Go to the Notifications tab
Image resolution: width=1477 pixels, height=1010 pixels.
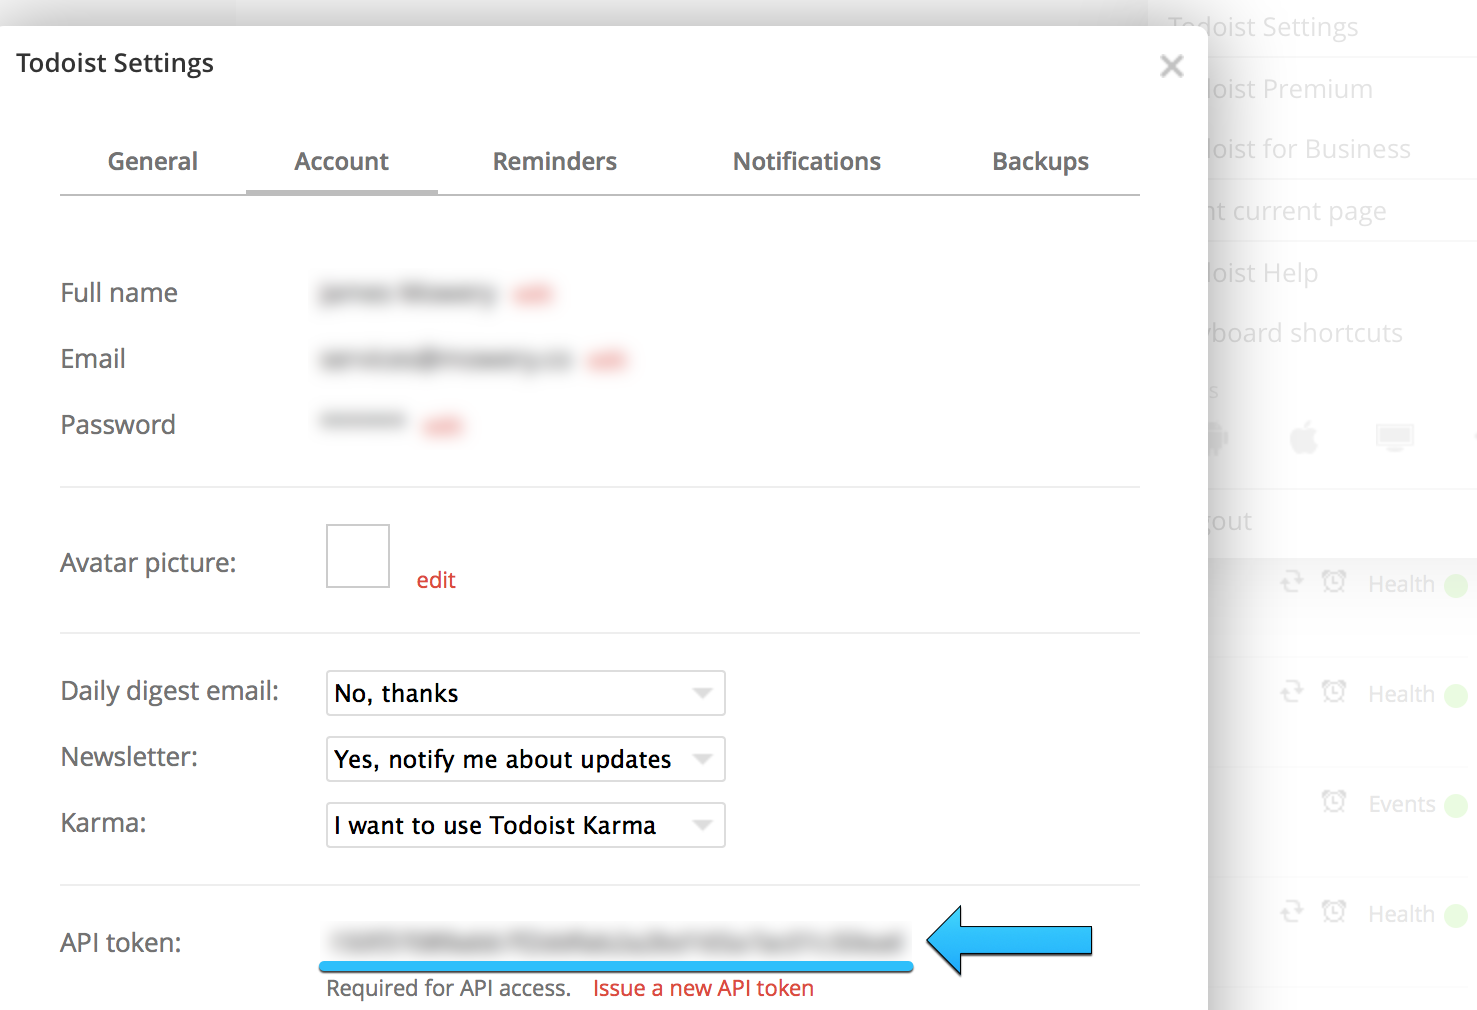(x=807, y=162)
